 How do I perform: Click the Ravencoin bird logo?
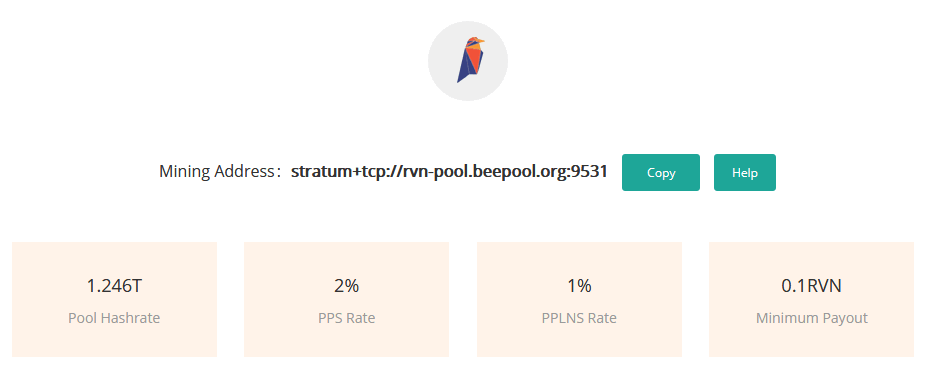[470, 60]
